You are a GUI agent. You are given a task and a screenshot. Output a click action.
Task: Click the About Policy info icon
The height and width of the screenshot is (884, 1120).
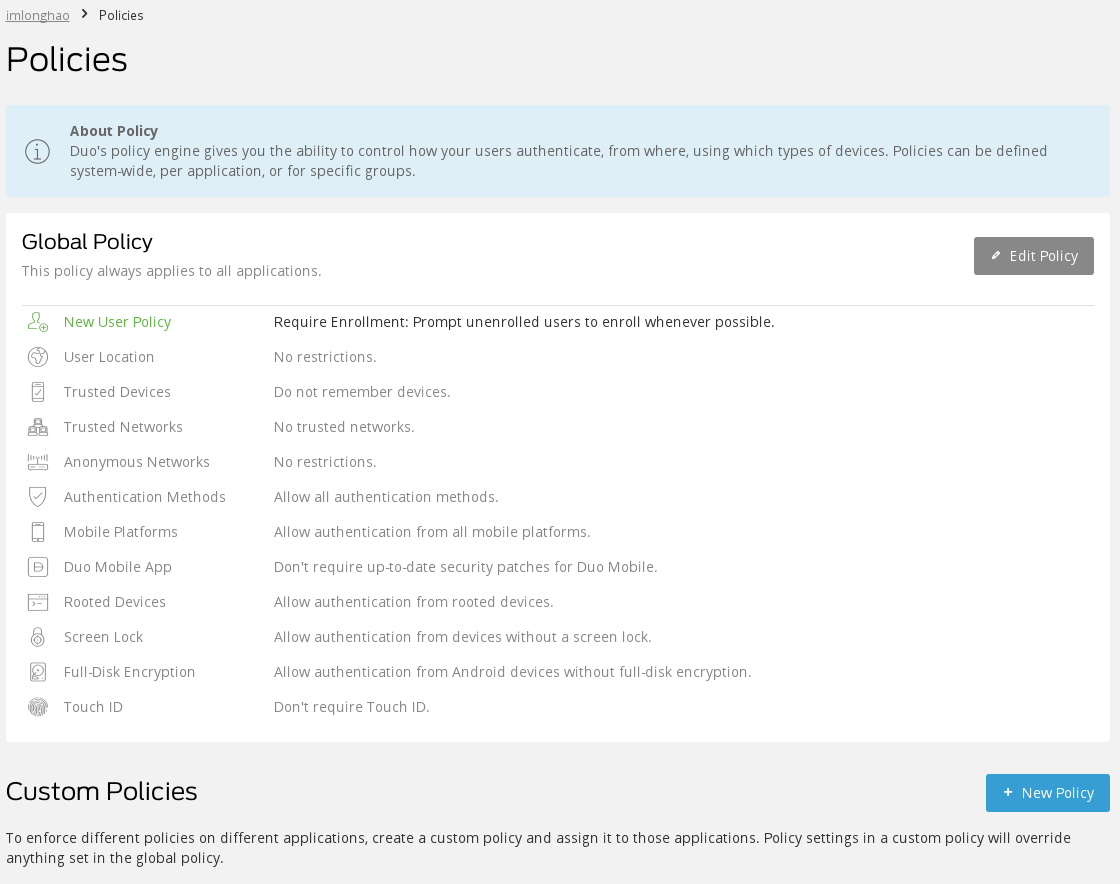(x=37, y=151)
